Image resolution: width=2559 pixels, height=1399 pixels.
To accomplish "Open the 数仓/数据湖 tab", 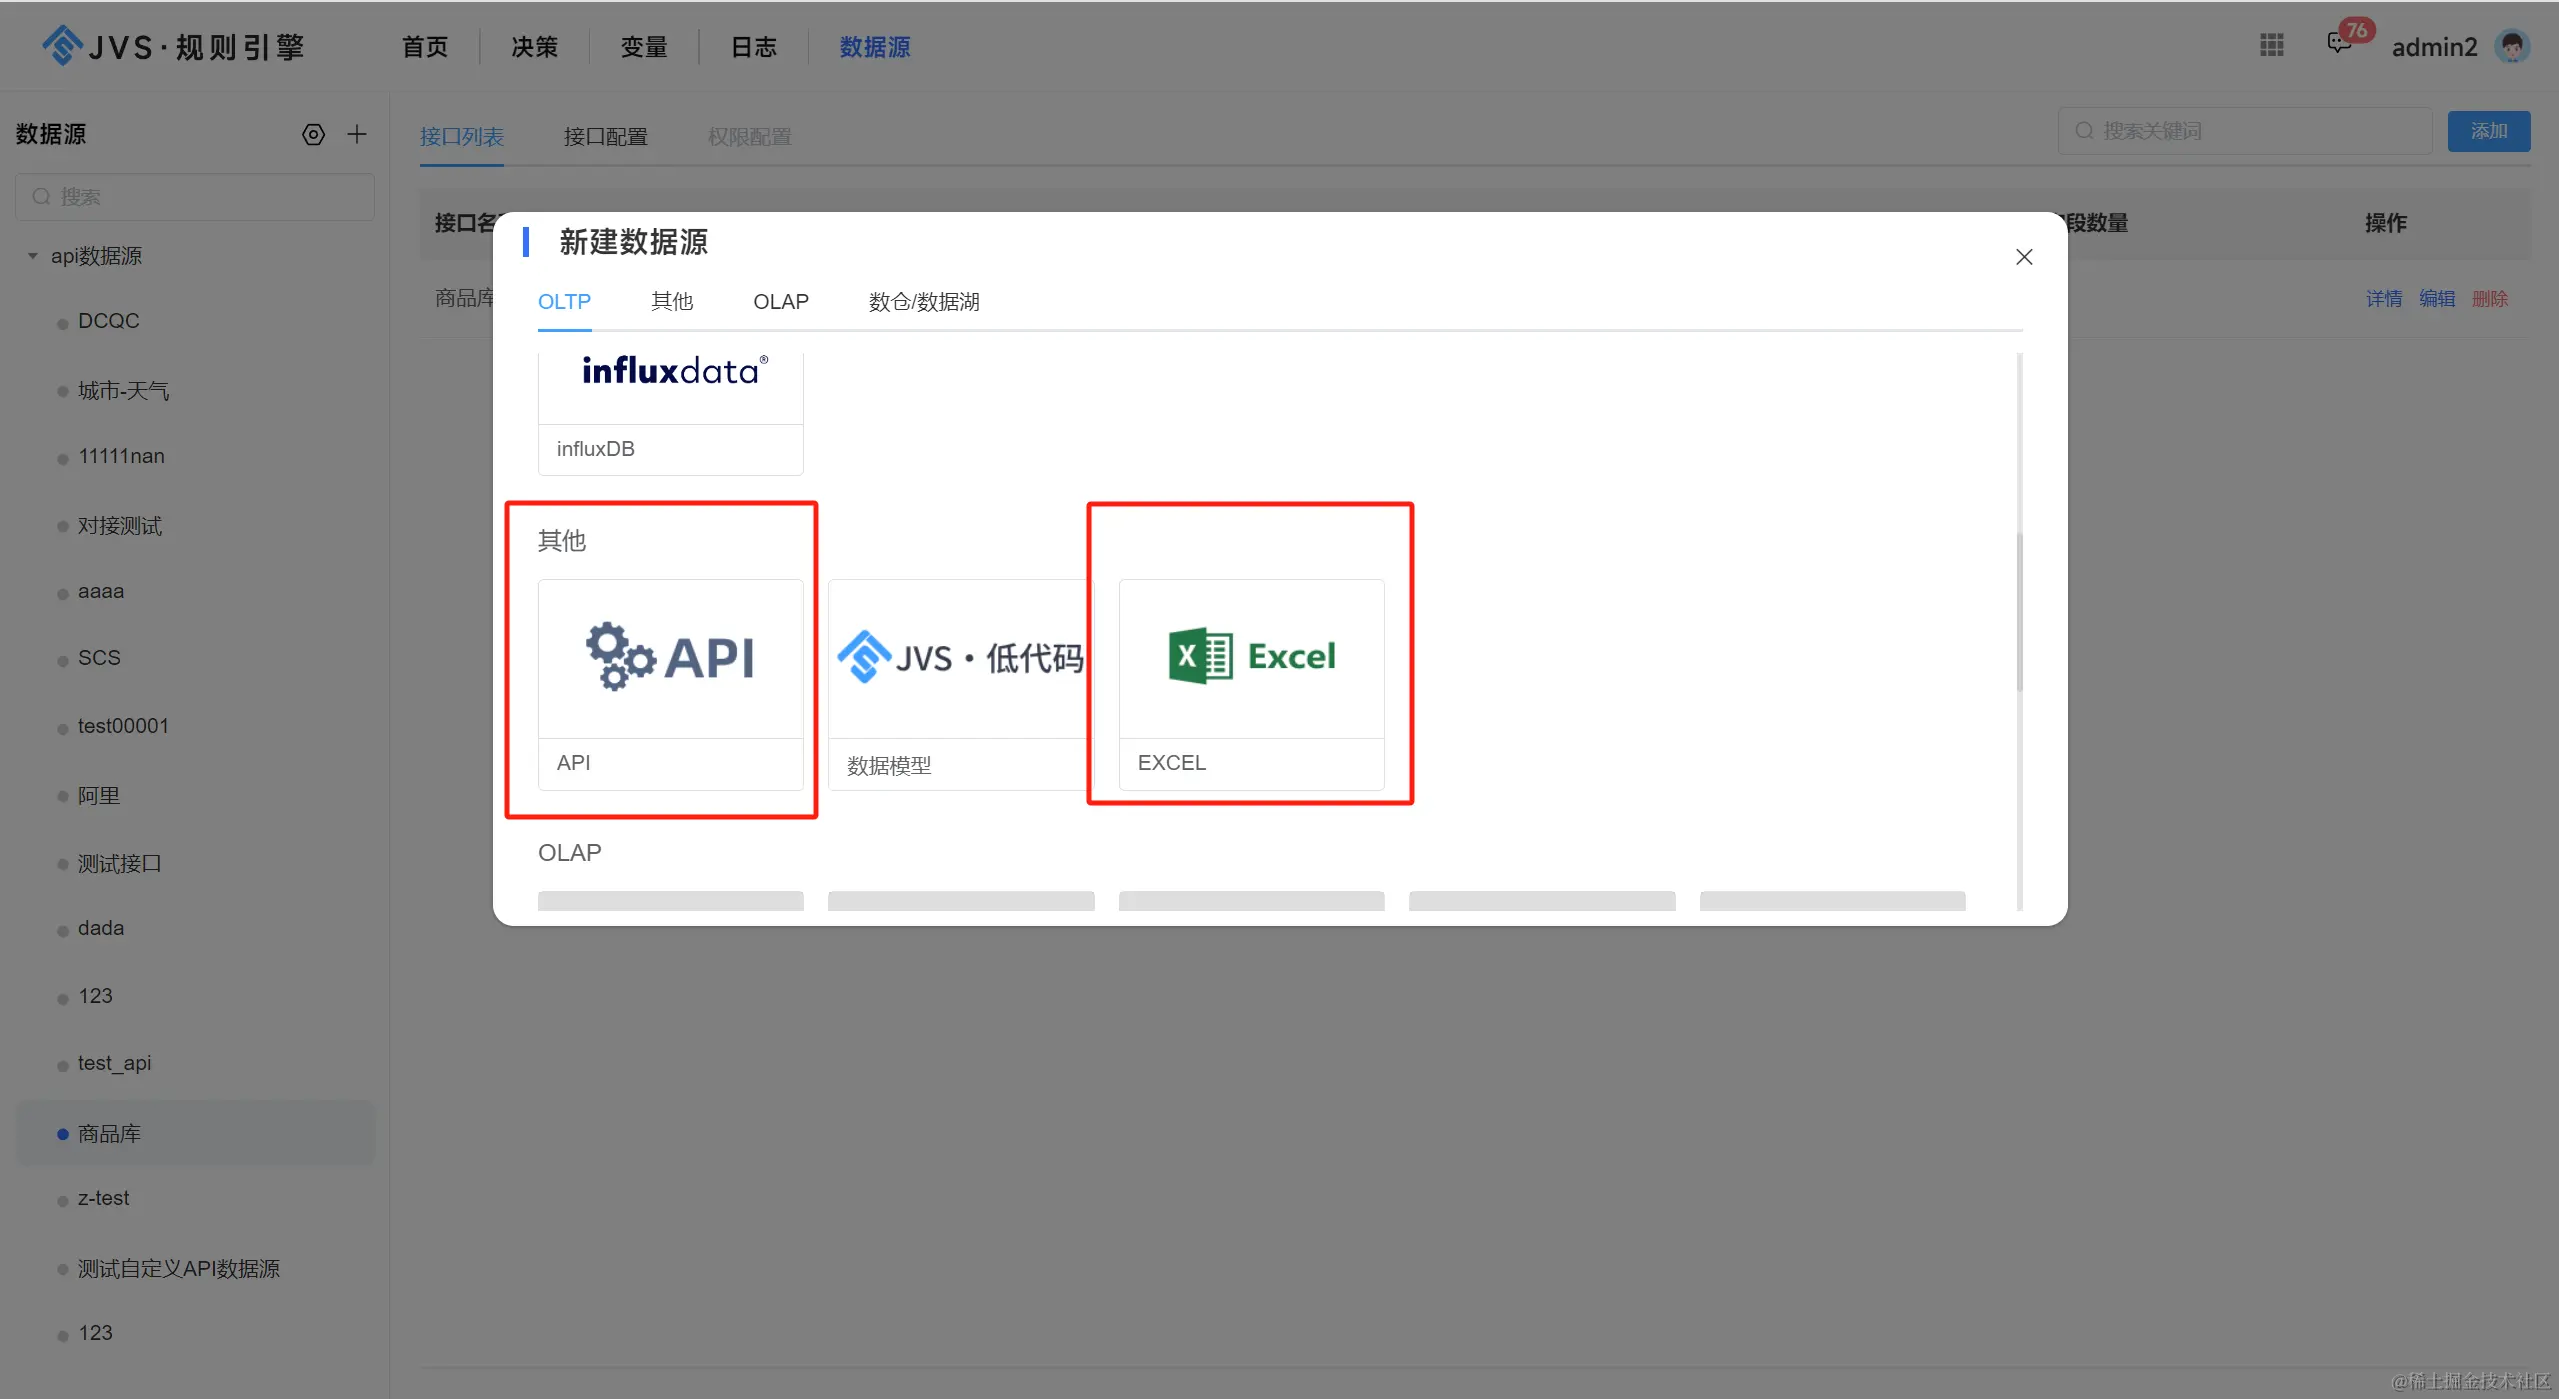I will tap(923, 302).
